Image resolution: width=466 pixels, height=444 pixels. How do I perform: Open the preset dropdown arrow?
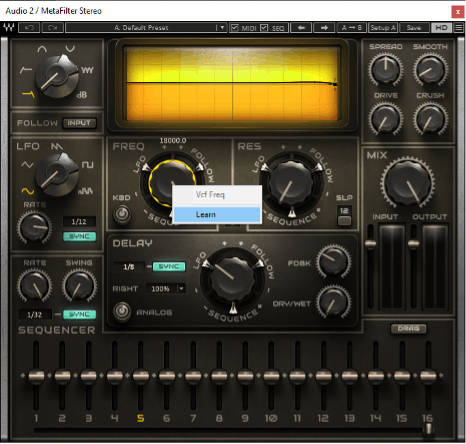[x=221, y=28]
